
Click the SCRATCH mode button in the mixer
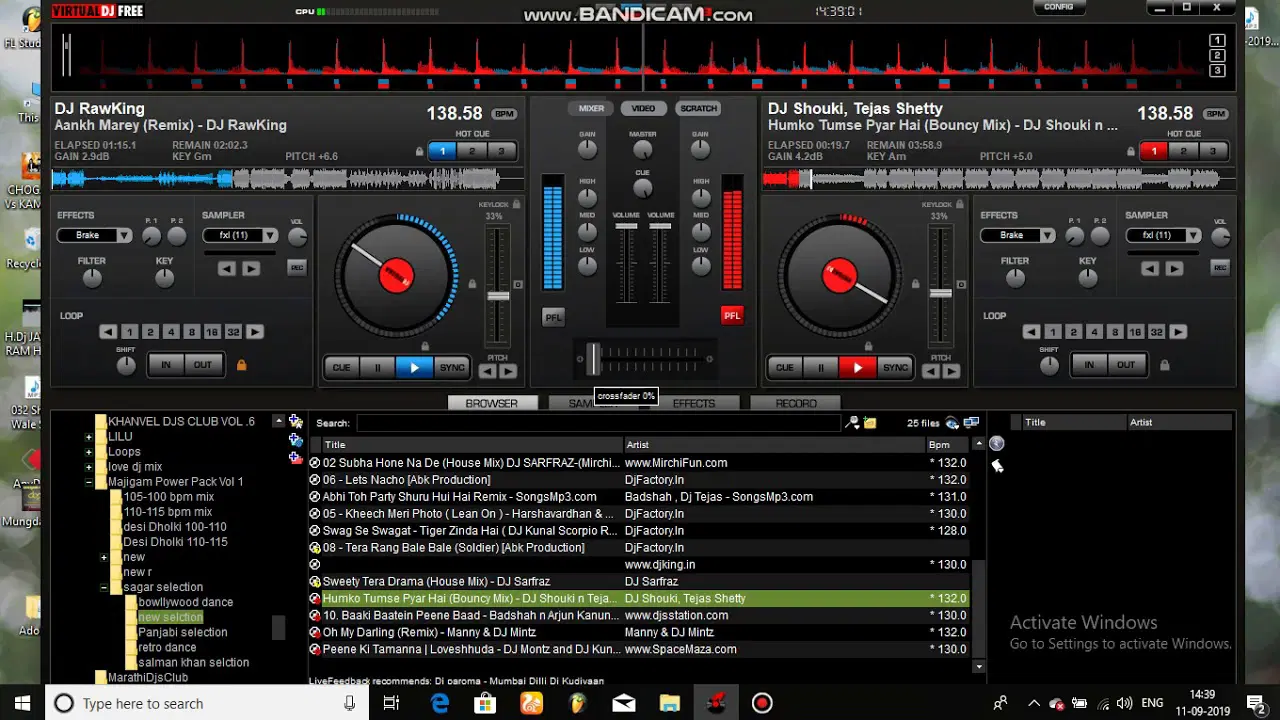[x=698, y=108]
